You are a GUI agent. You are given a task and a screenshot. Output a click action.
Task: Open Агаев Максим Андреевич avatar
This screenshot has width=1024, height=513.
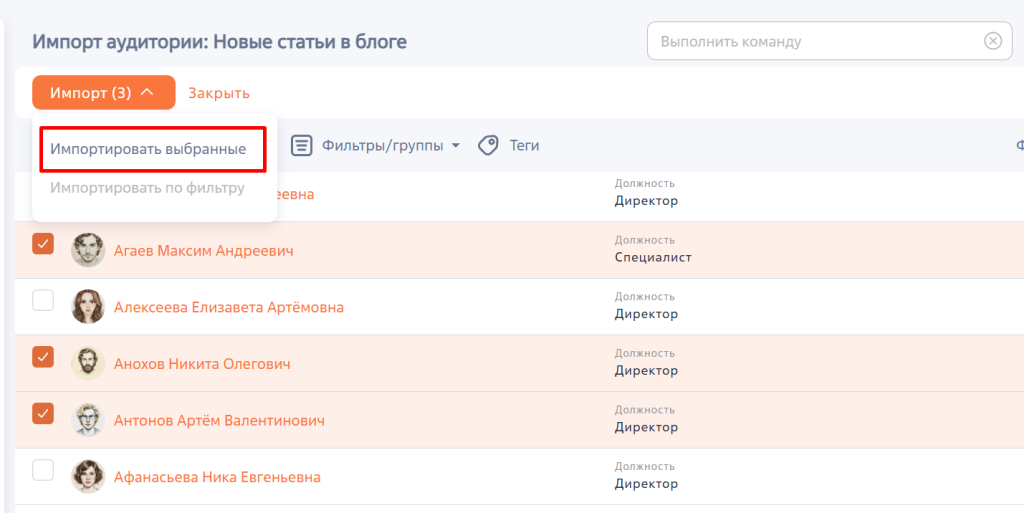(88, 250)
